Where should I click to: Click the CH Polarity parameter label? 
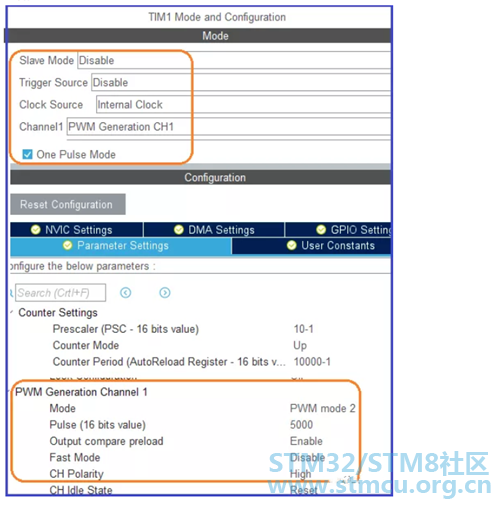(76, 474)
